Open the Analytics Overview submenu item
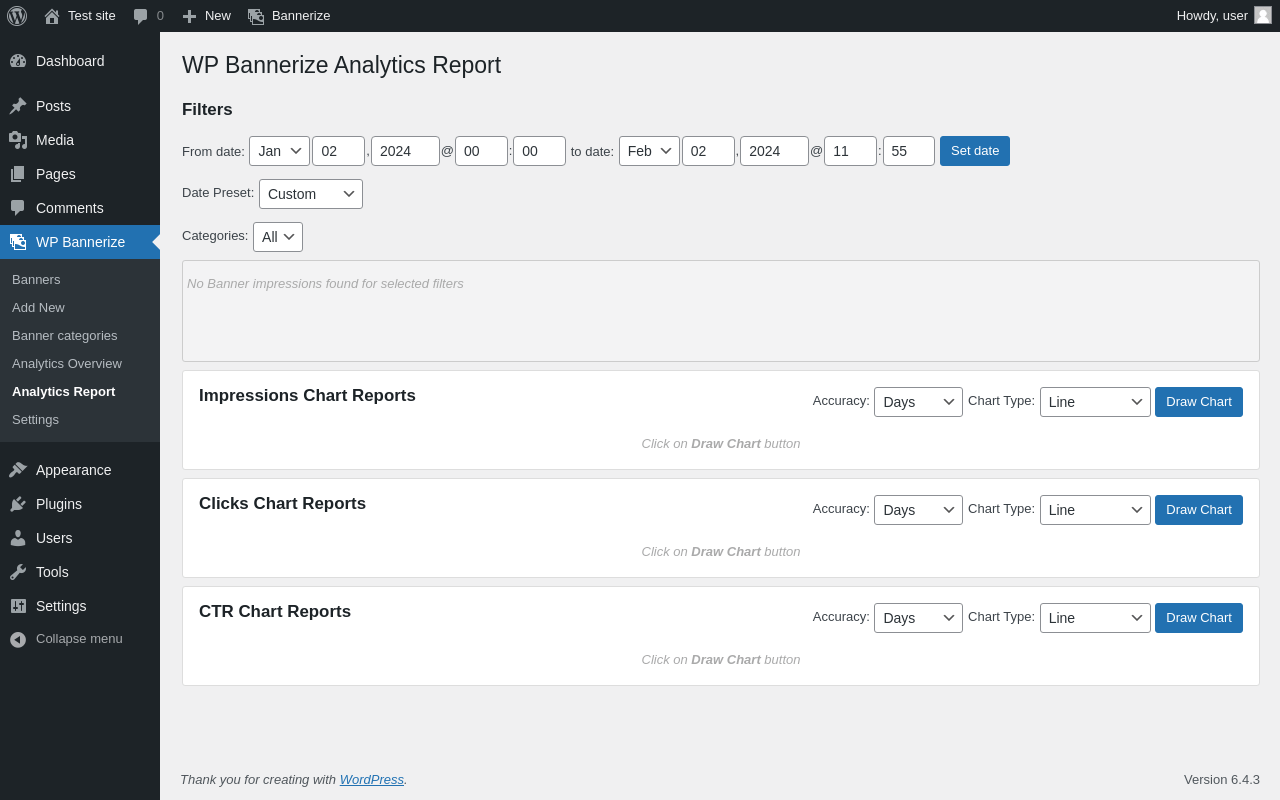The height and width of the screenshot is (800, 1280). tap(67, 364)
